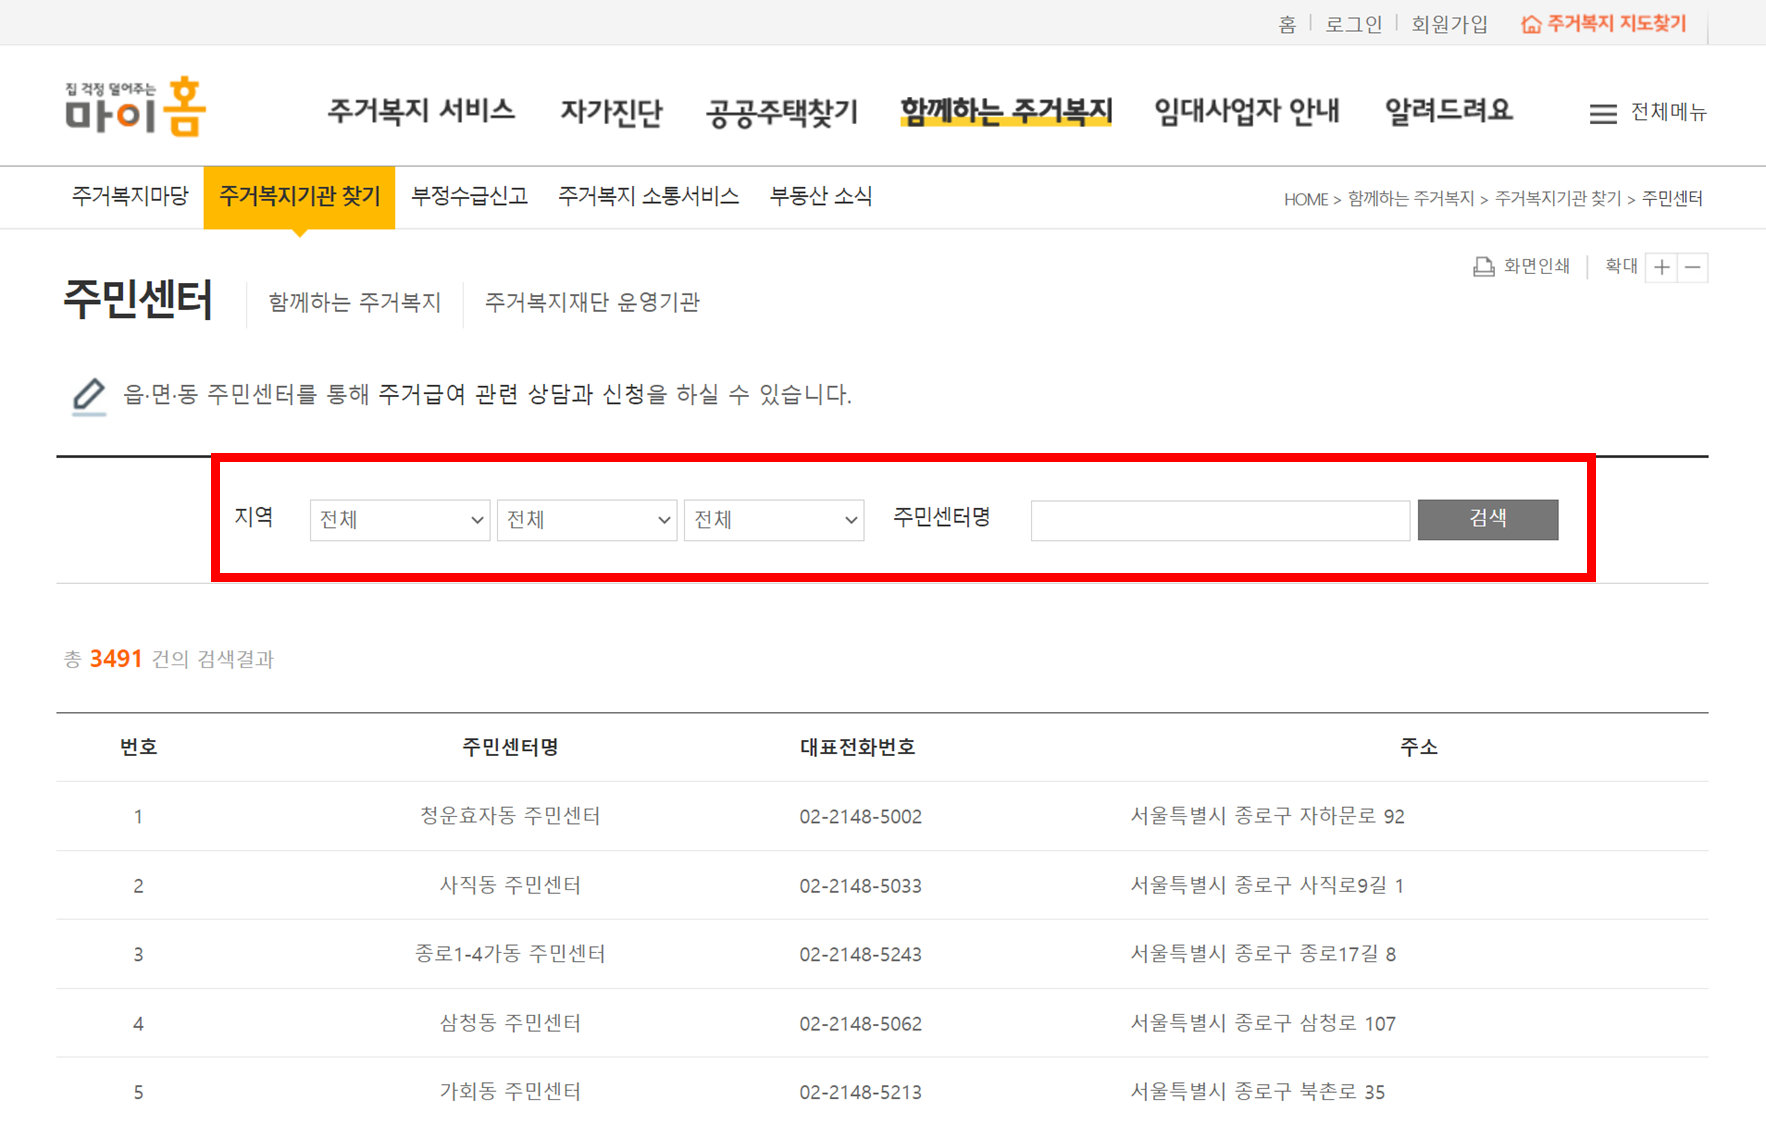This screenshot has width=1766, height=1125.
Task: Click inside the 주민센터명 input field
Action: pos(1218,519)
